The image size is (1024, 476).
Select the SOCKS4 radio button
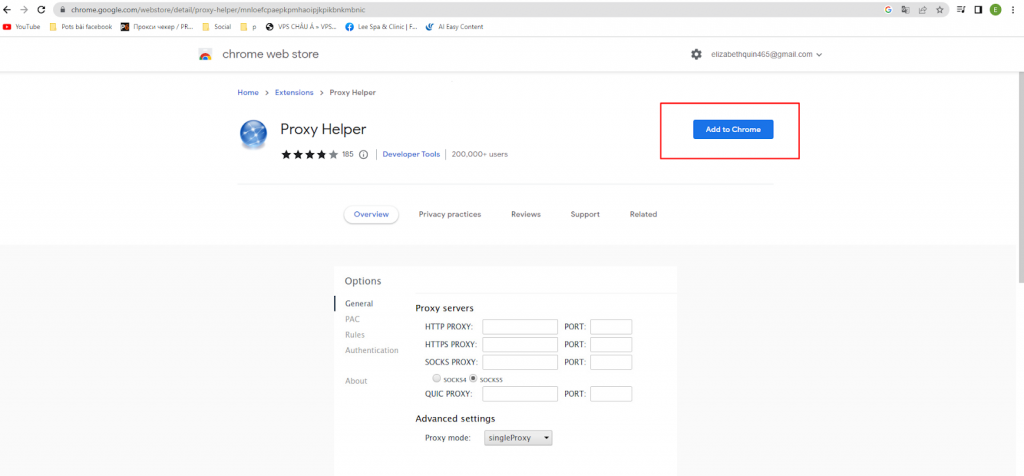(x=436, y=378)
